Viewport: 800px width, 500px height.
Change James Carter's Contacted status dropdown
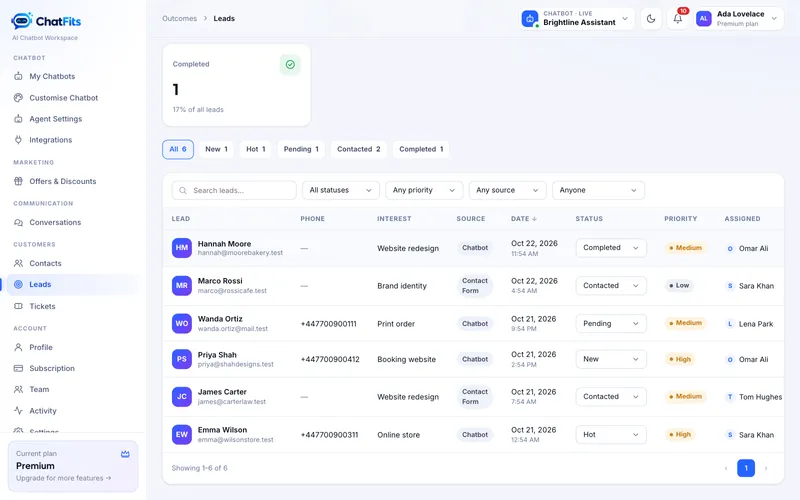(x=611, y=396)
